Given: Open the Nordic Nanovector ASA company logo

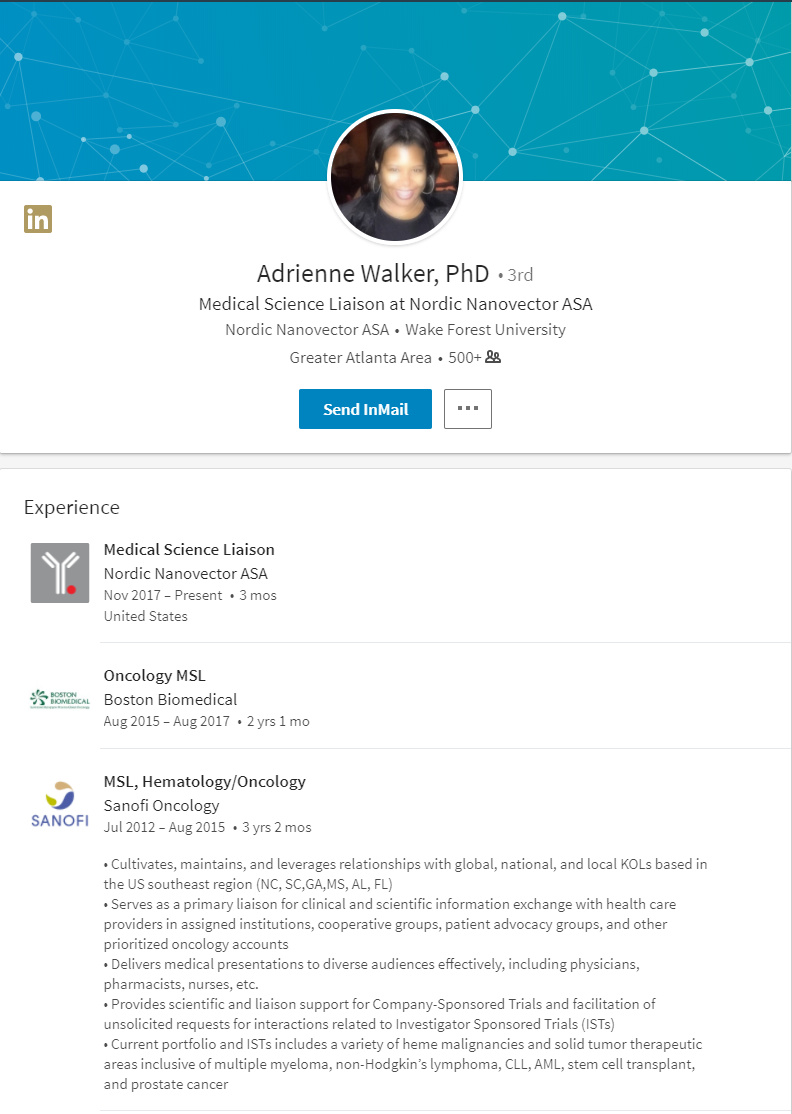Looking at the screenshot, I should point(60,573).
